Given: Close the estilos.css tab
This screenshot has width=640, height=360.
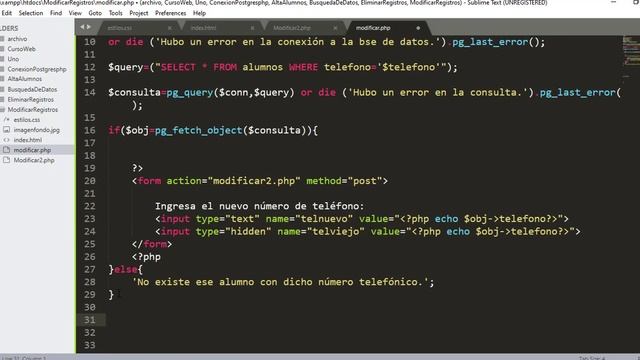Looking at the screenshot, I should pos(169,28).
